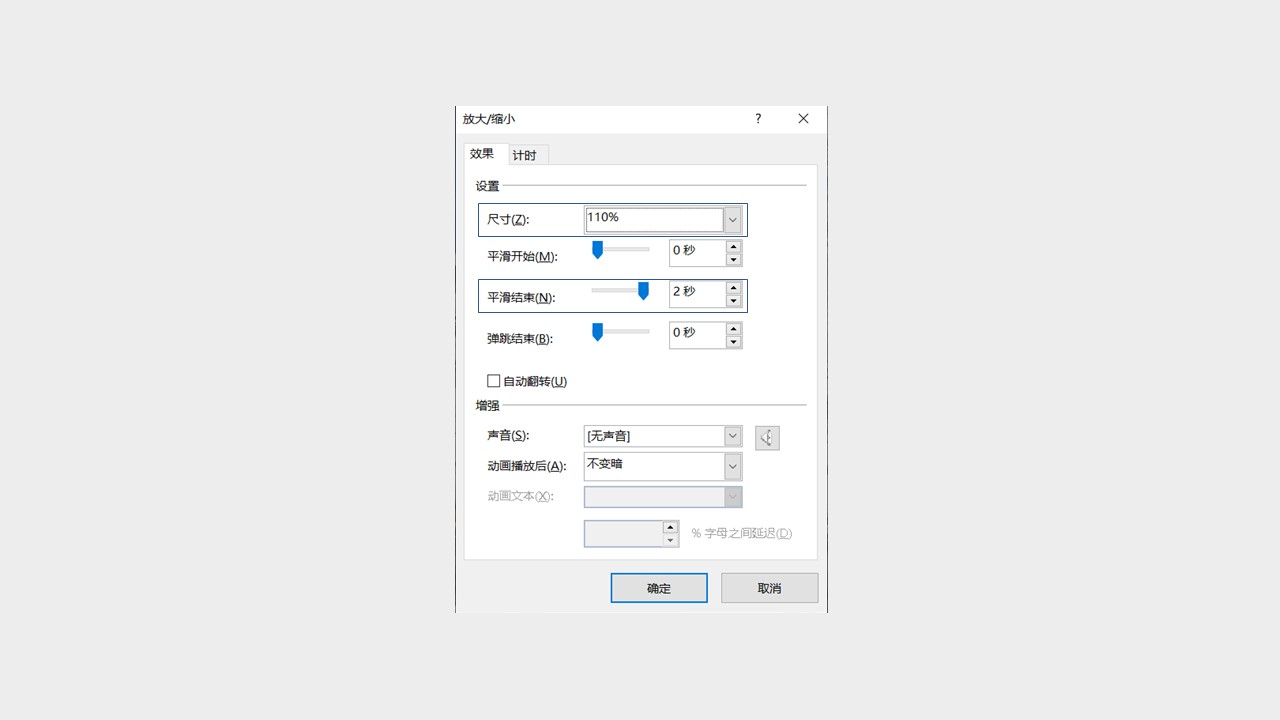This screenshot has height=720, width=1280.
Task: Increase 平滑开始 seconds with up arrow
Action: pyautogui.click(x=733, y=247)
